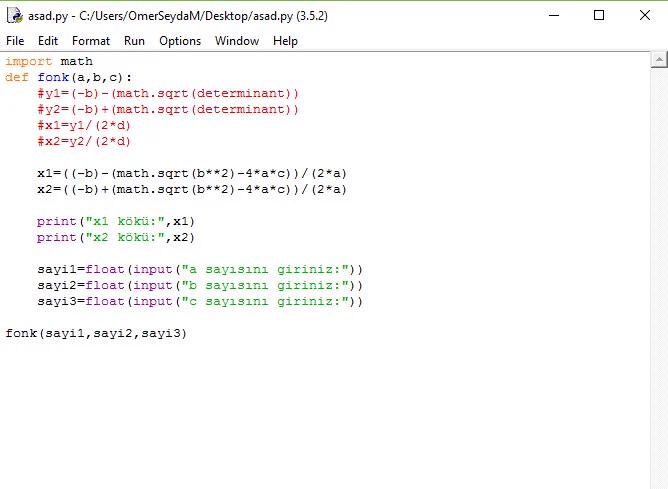Screen dimensions: 668x489
Task: Click the print "x1 kökü:" line
Action: (x=116, y=221)
